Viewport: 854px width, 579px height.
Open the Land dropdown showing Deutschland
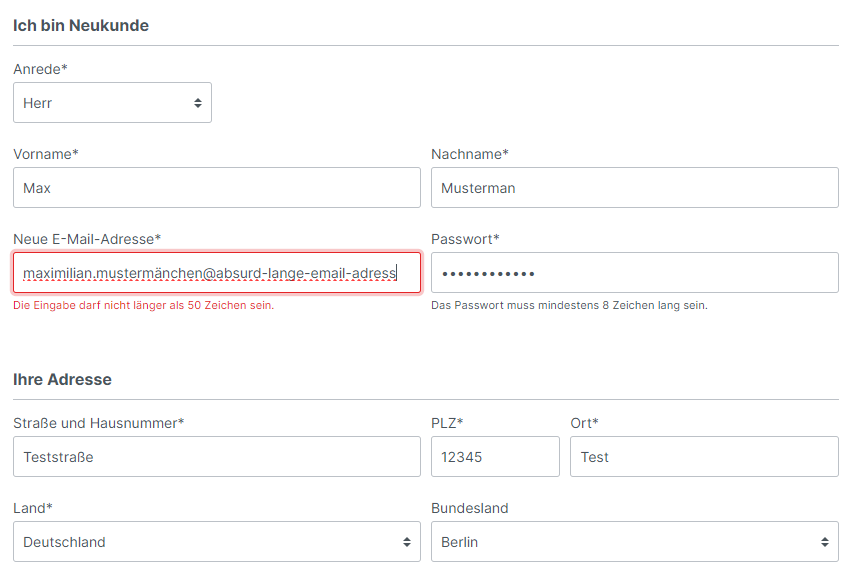(217, 541)
